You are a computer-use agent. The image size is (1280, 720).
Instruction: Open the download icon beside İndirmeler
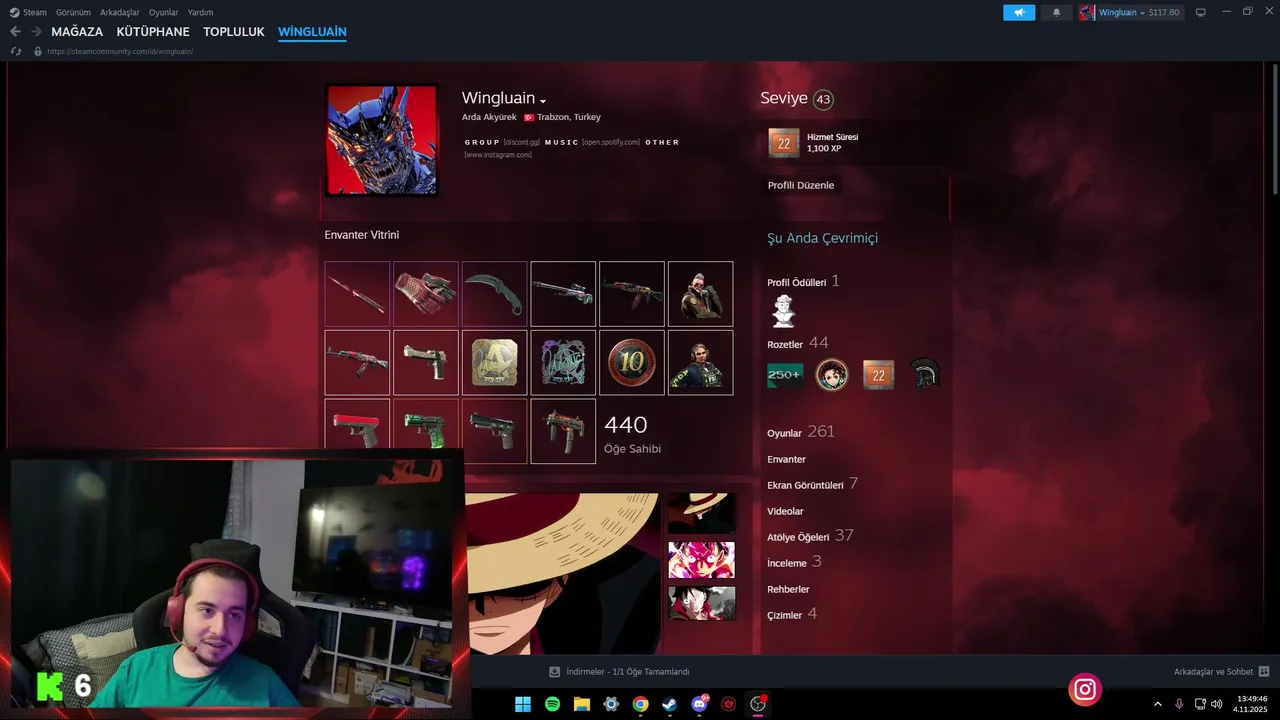click(x=554, y=672)
